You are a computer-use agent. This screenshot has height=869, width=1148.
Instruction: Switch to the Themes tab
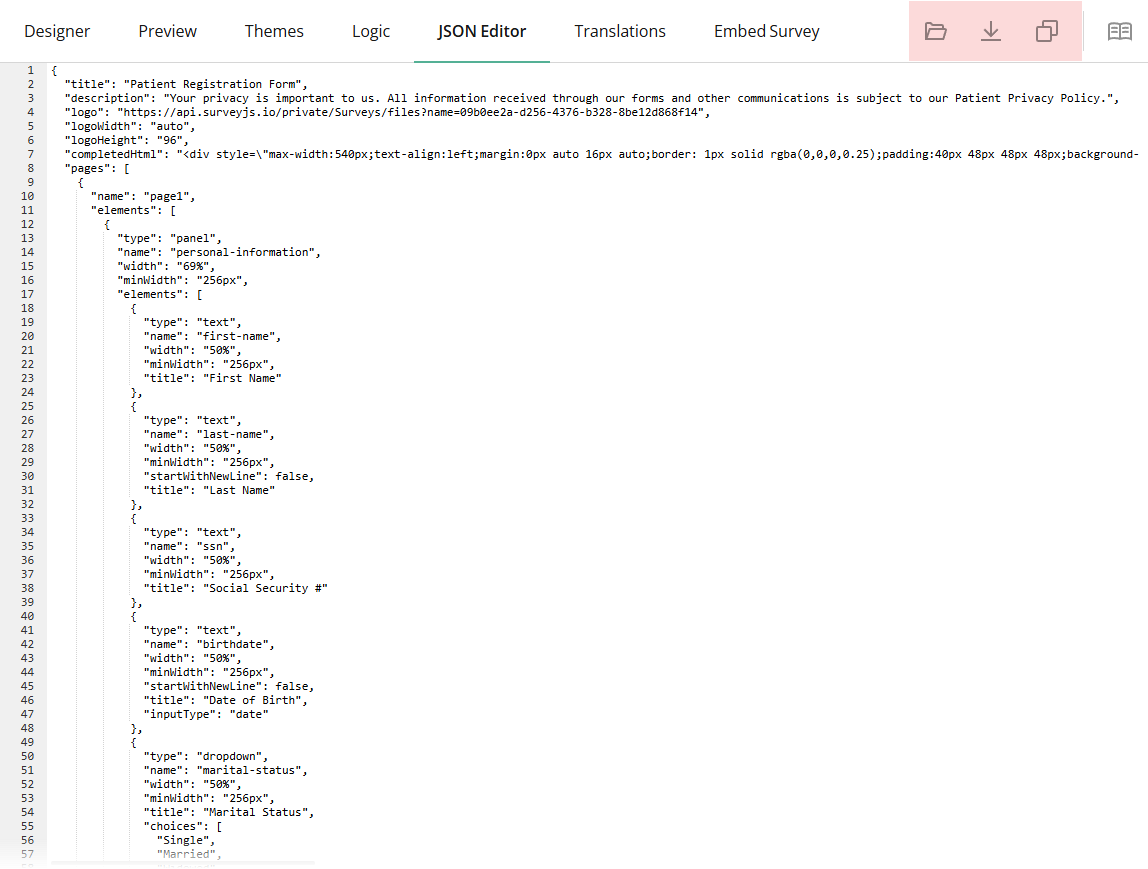pyautogui.click(x=274, y=31)
